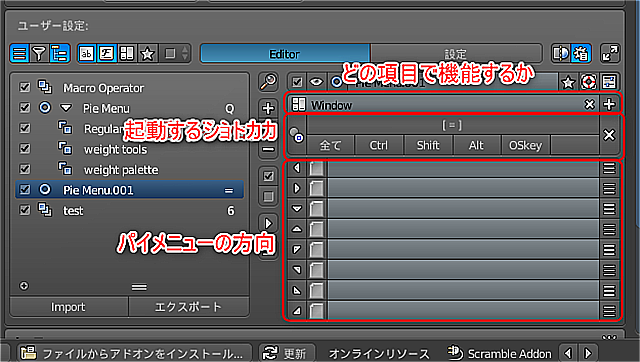Viewport: 640px width, 362px height.
Task: Uncheck the Macro Operator checkbox
Action: coord(24,87)
